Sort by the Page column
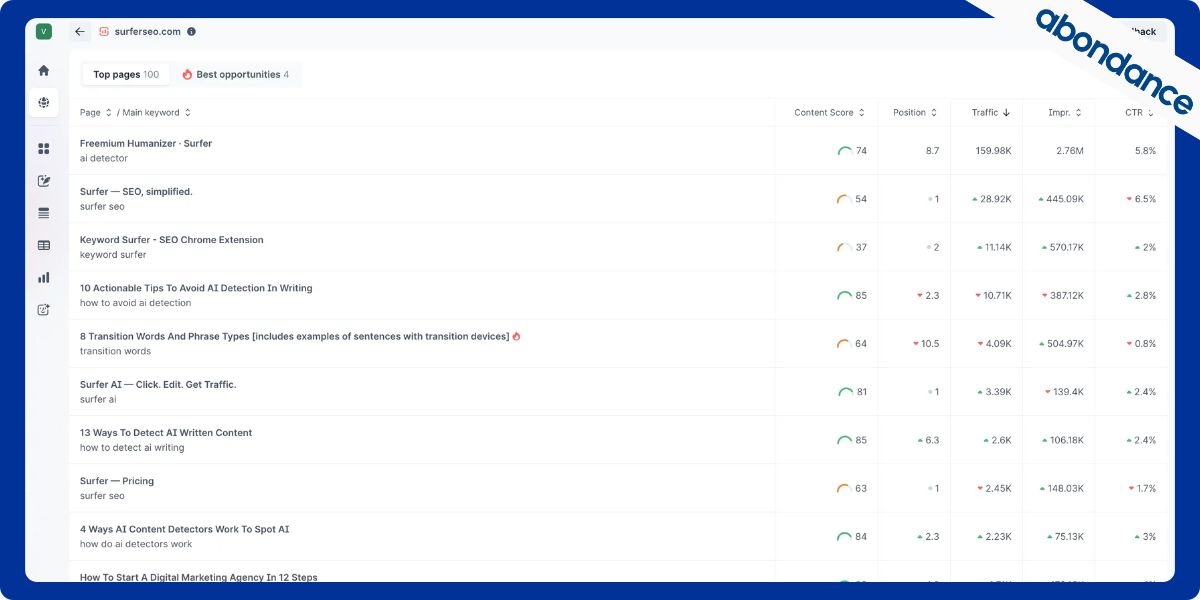This screenshot has height=600, width=1200. click(96, 113)
